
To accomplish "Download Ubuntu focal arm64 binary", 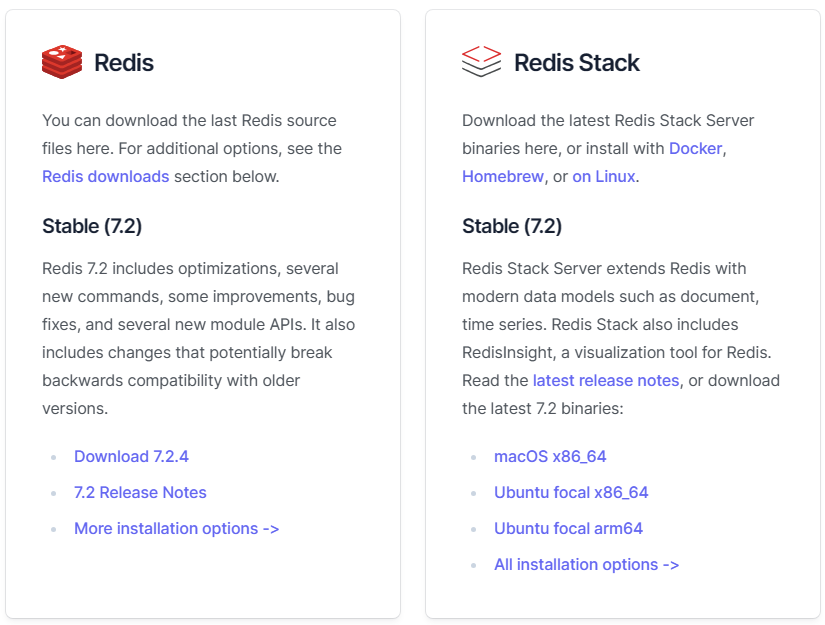I will pyautogui.click(x=568, y=528).
